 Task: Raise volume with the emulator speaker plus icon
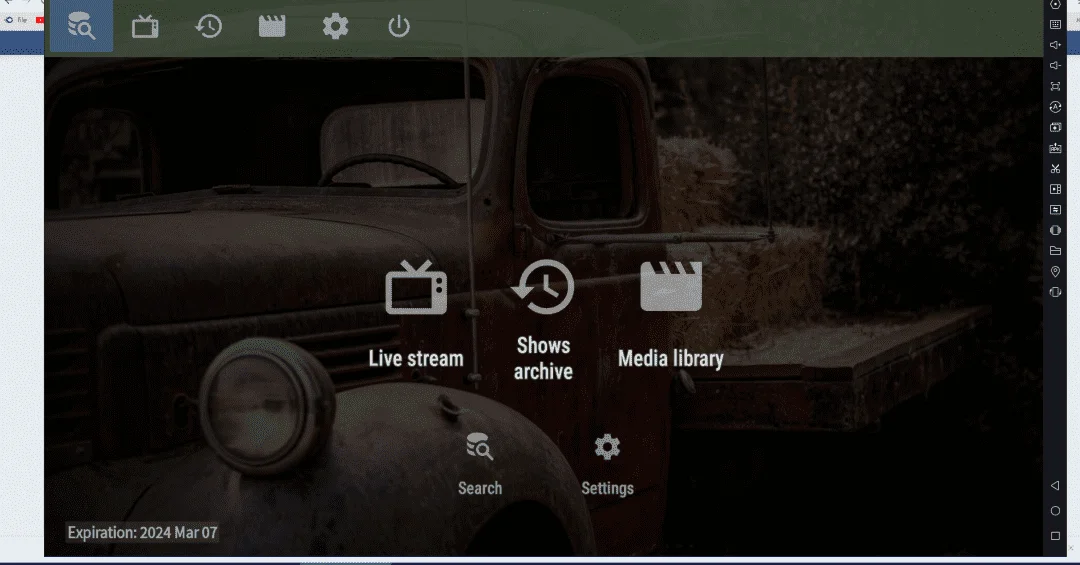coord(1055,45)
